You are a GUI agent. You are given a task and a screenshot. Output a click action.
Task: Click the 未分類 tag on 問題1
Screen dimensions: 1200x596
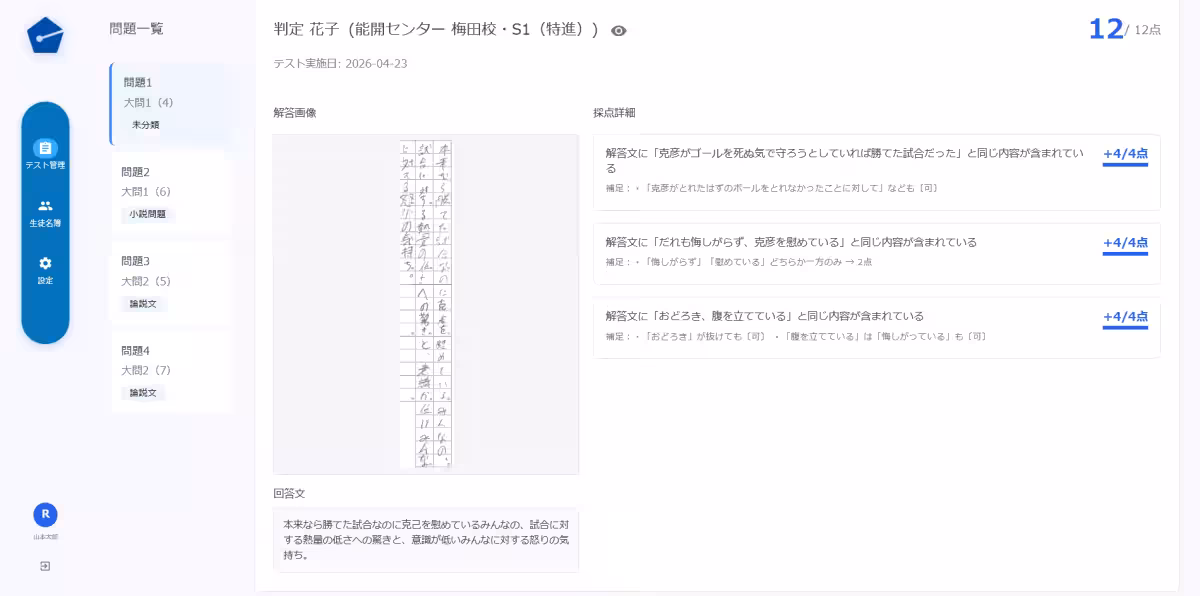tap(145, 125)
